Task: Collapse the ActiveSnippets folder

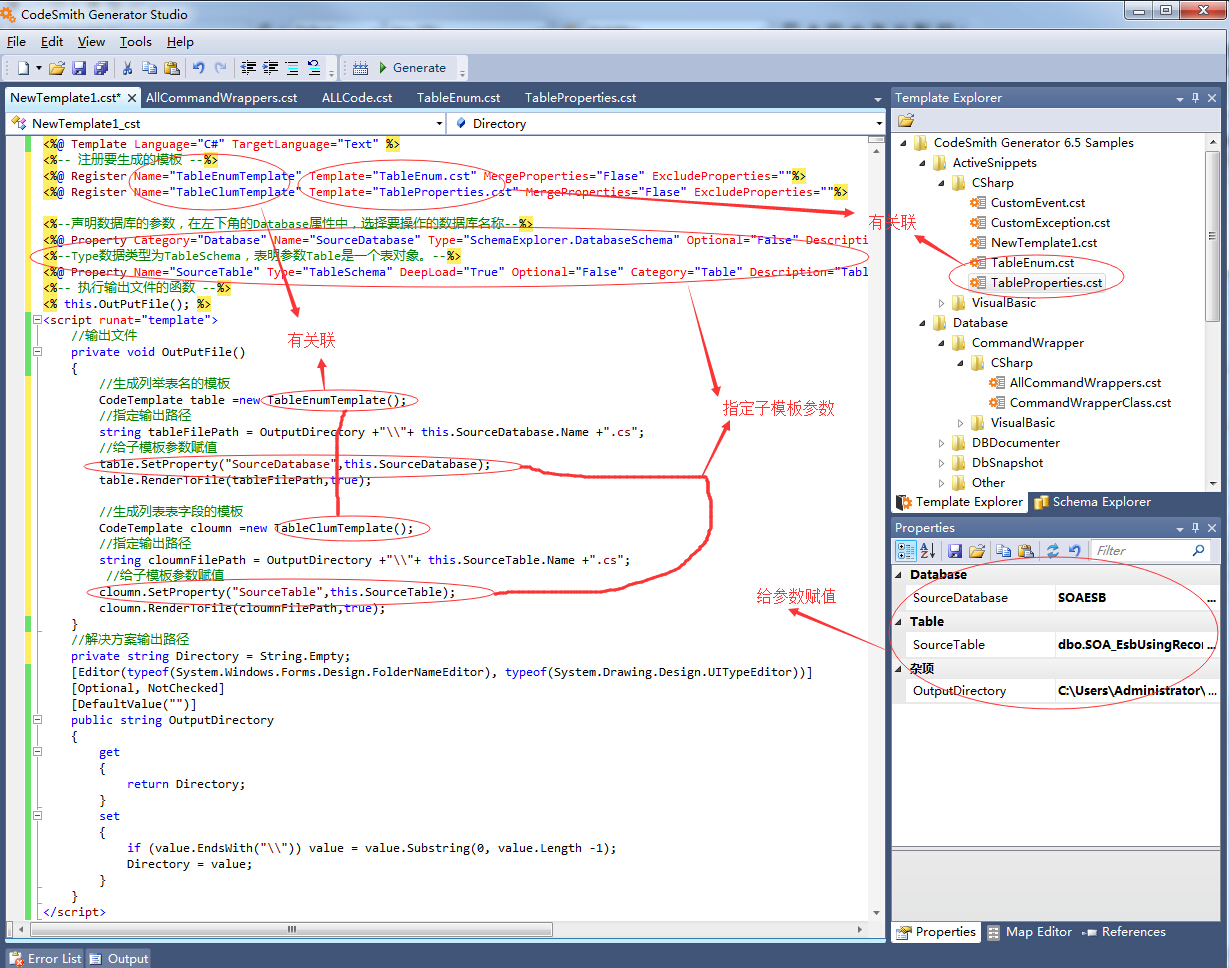Action: 923,162
